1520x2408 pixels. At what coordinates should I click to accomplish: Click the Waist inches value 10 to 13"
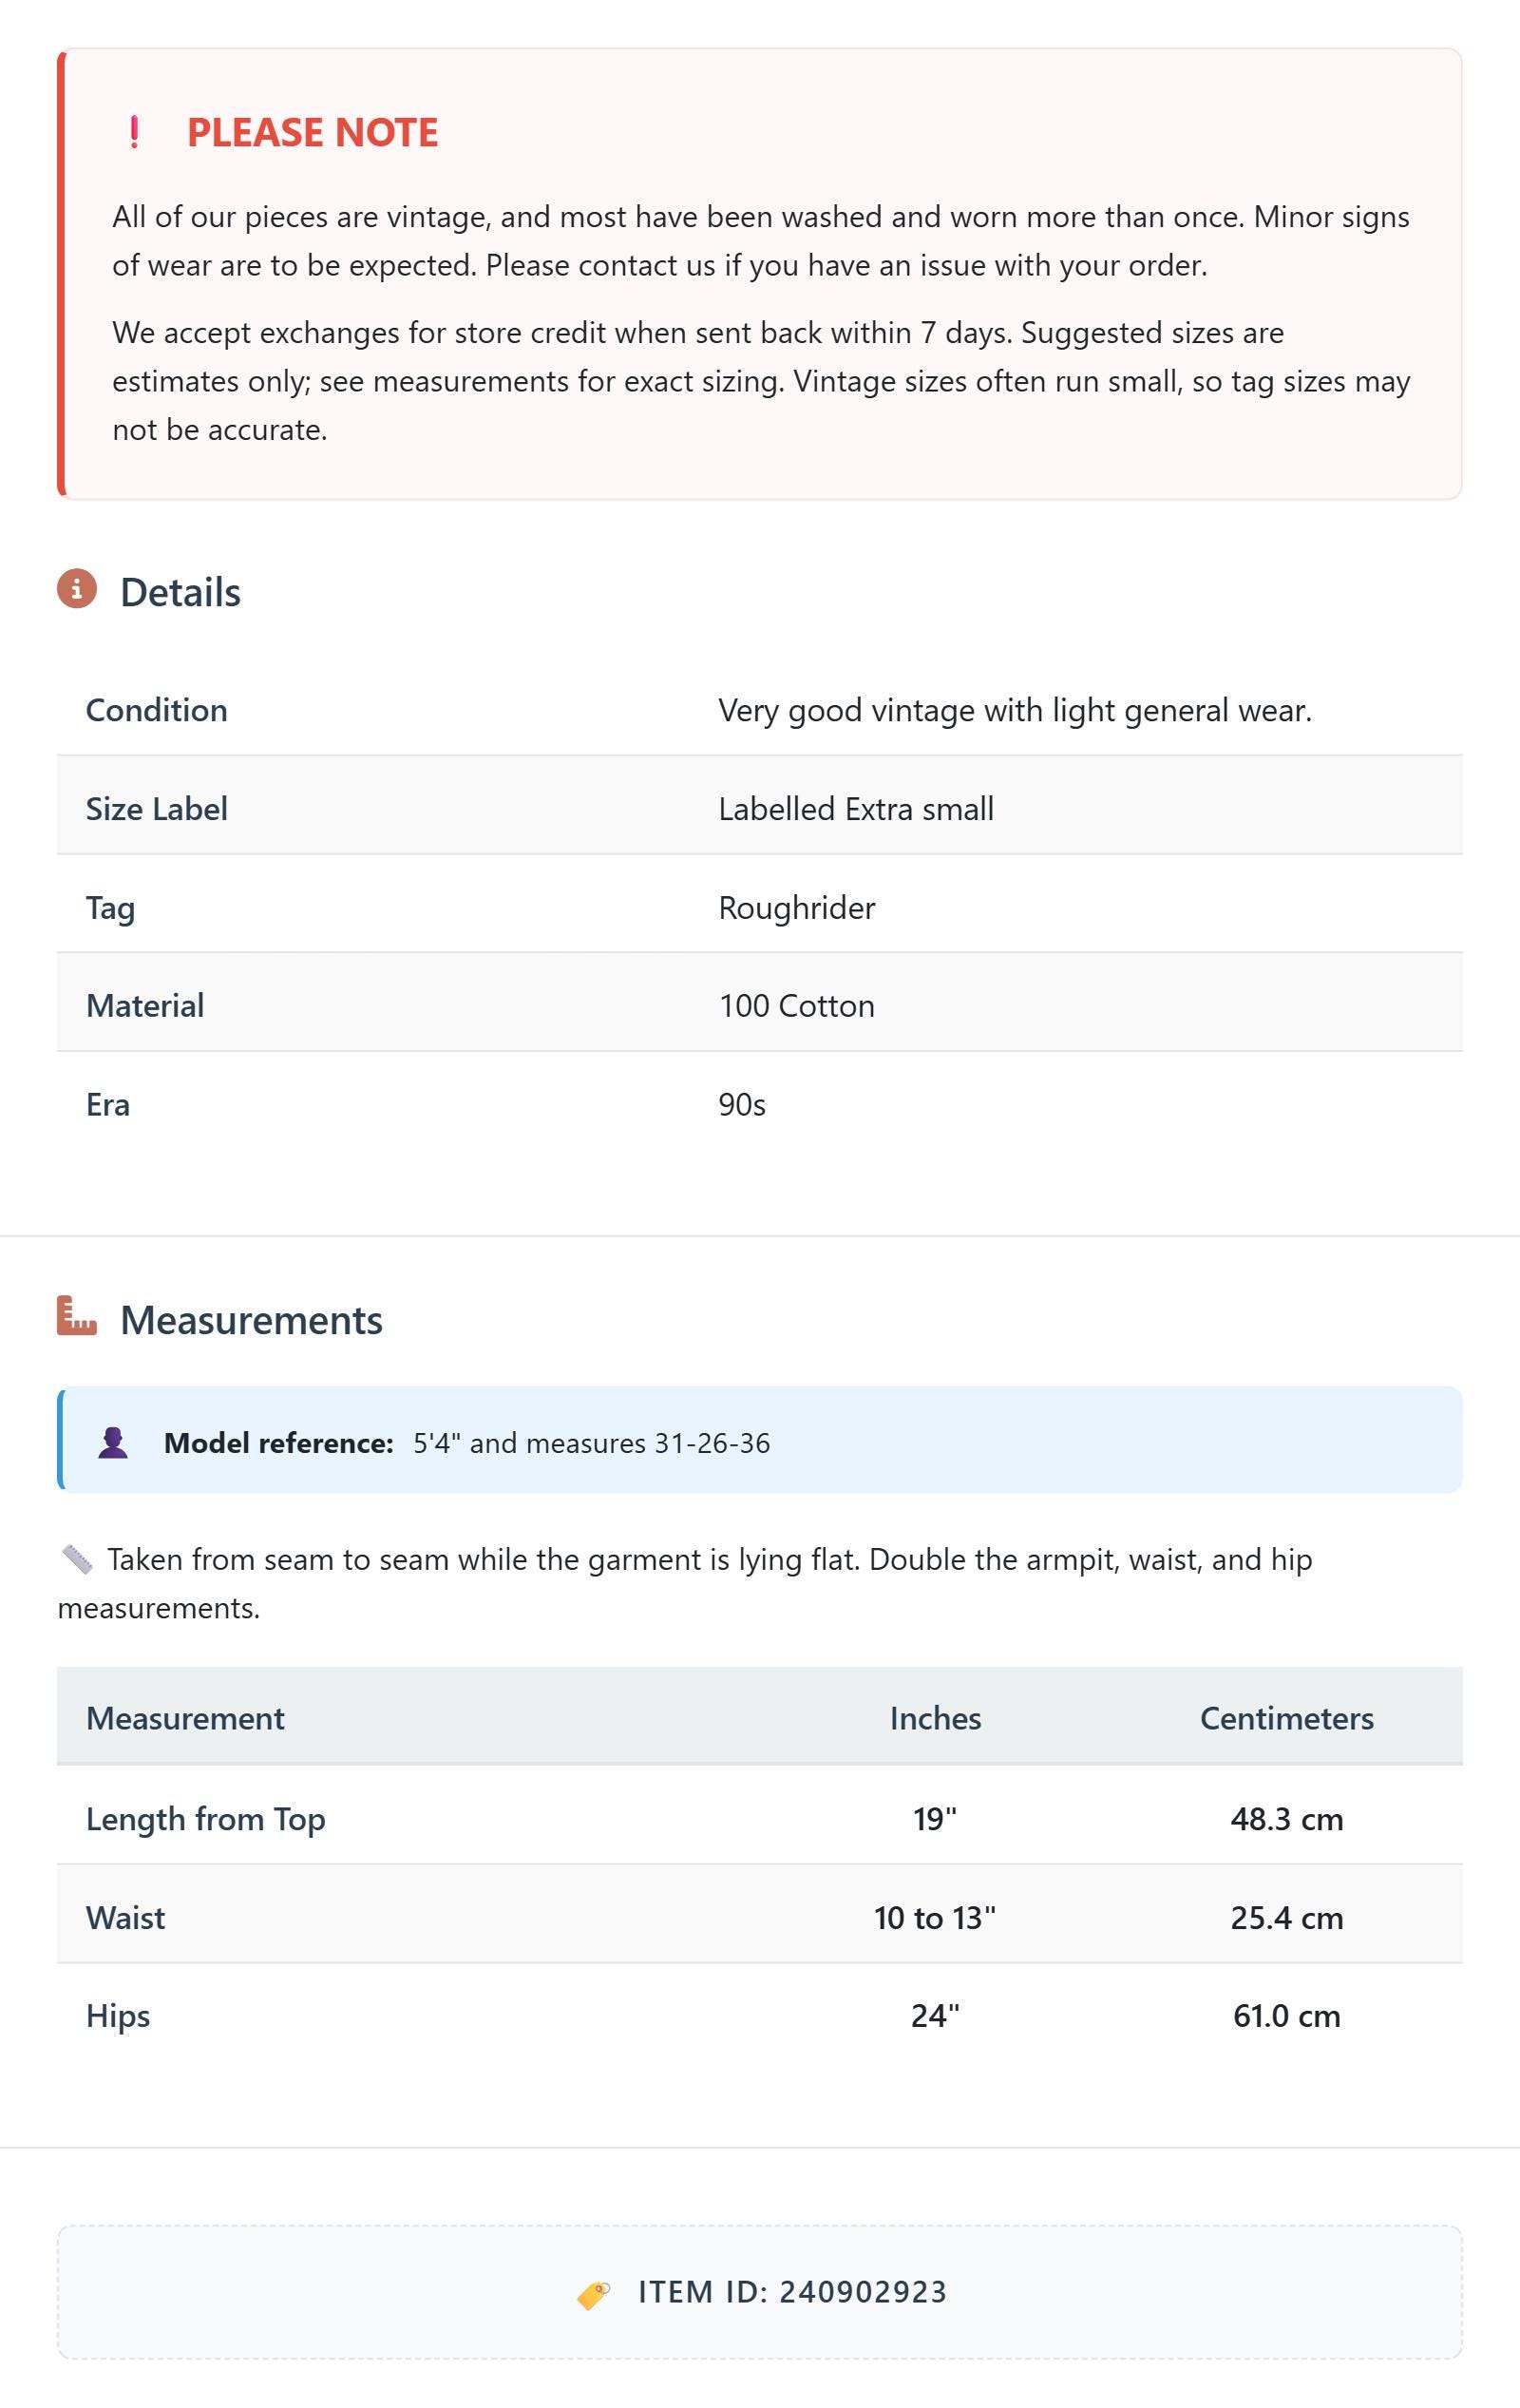click(935, 1917)
